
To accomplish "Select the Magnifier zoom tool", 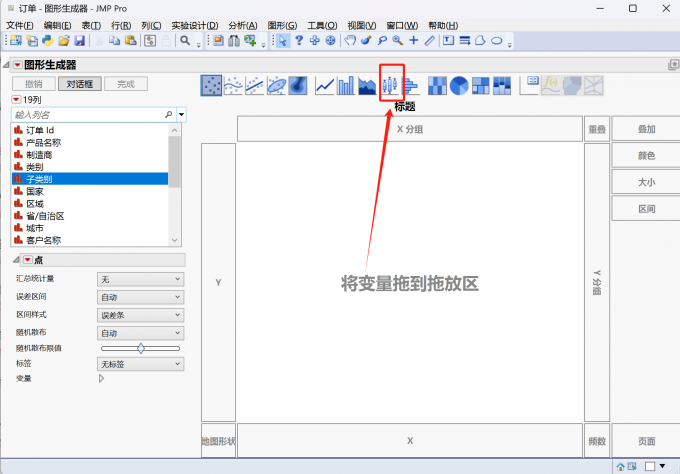I will 398,41.
